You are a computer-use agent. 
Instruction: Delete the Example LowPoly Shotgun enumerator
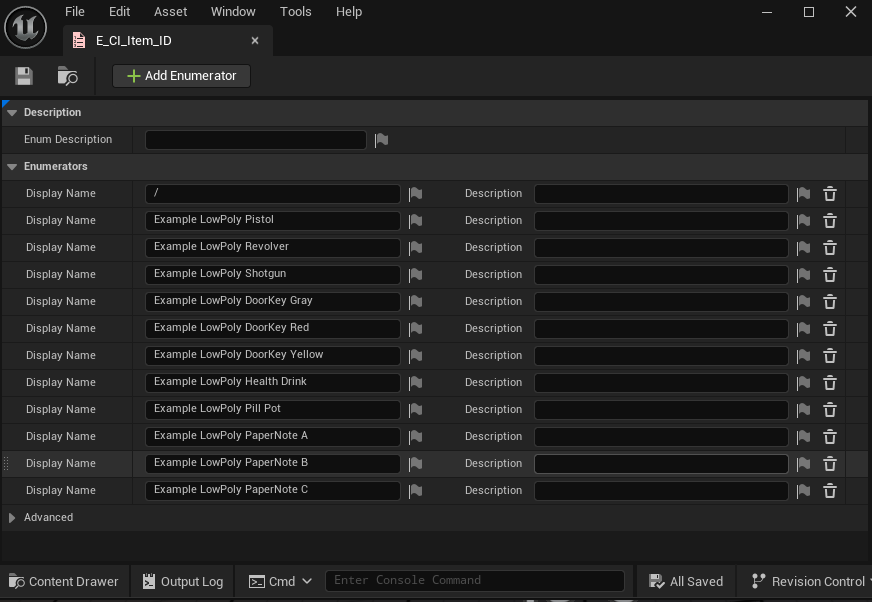pos(830,275)
